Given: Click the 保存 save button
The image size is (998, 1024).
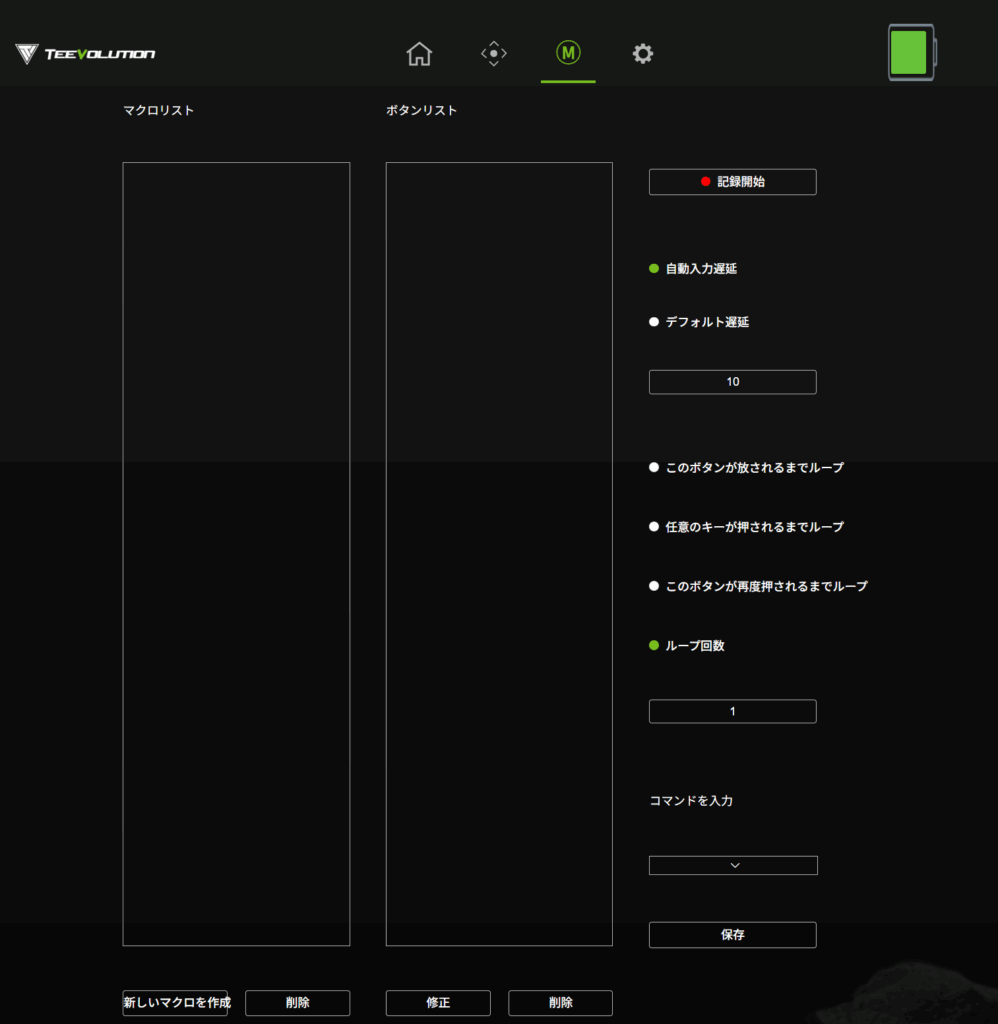Looking at the screenshot, I should click(x=732, y=935).
